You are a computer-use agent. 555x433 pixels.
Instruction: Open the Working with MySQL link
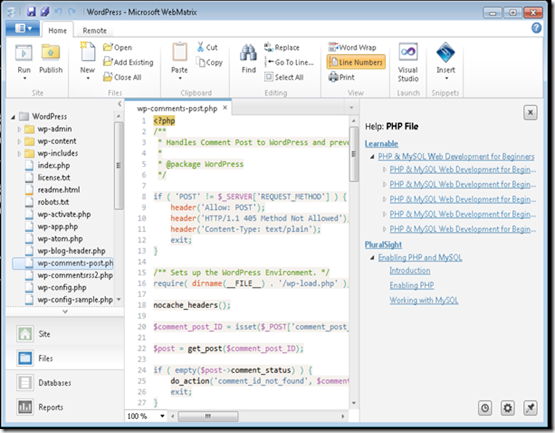point(424,301)
